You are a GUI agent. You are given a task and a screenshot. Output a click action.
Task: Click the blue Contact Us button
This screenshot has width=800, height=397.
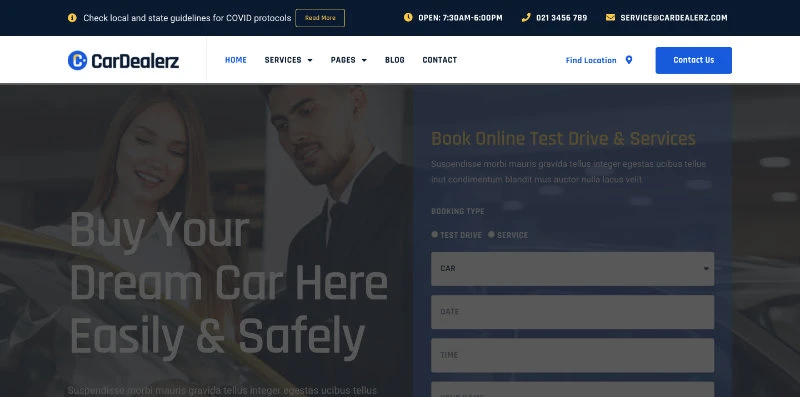click(x=693, y=60)
